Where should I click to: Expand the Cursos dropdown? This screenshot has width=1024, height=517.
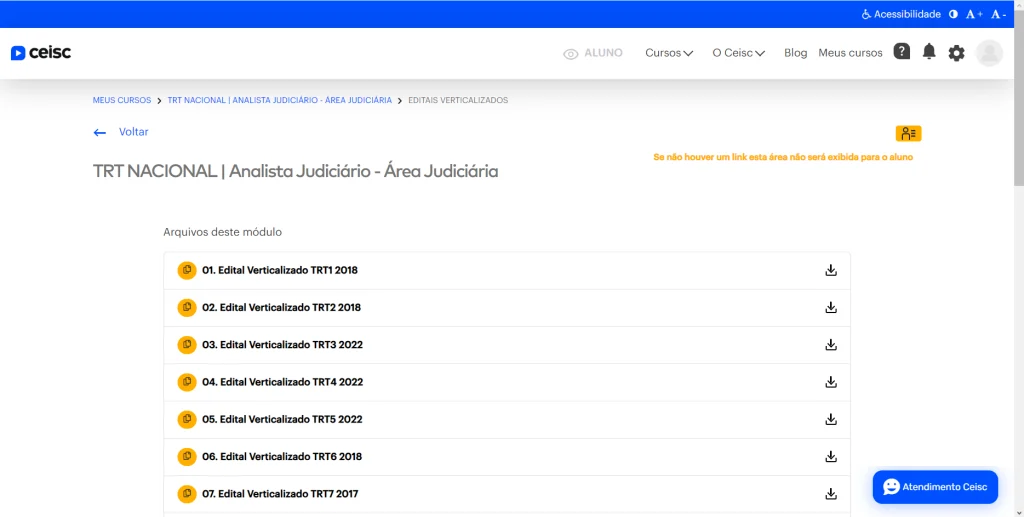pos(669,53)
